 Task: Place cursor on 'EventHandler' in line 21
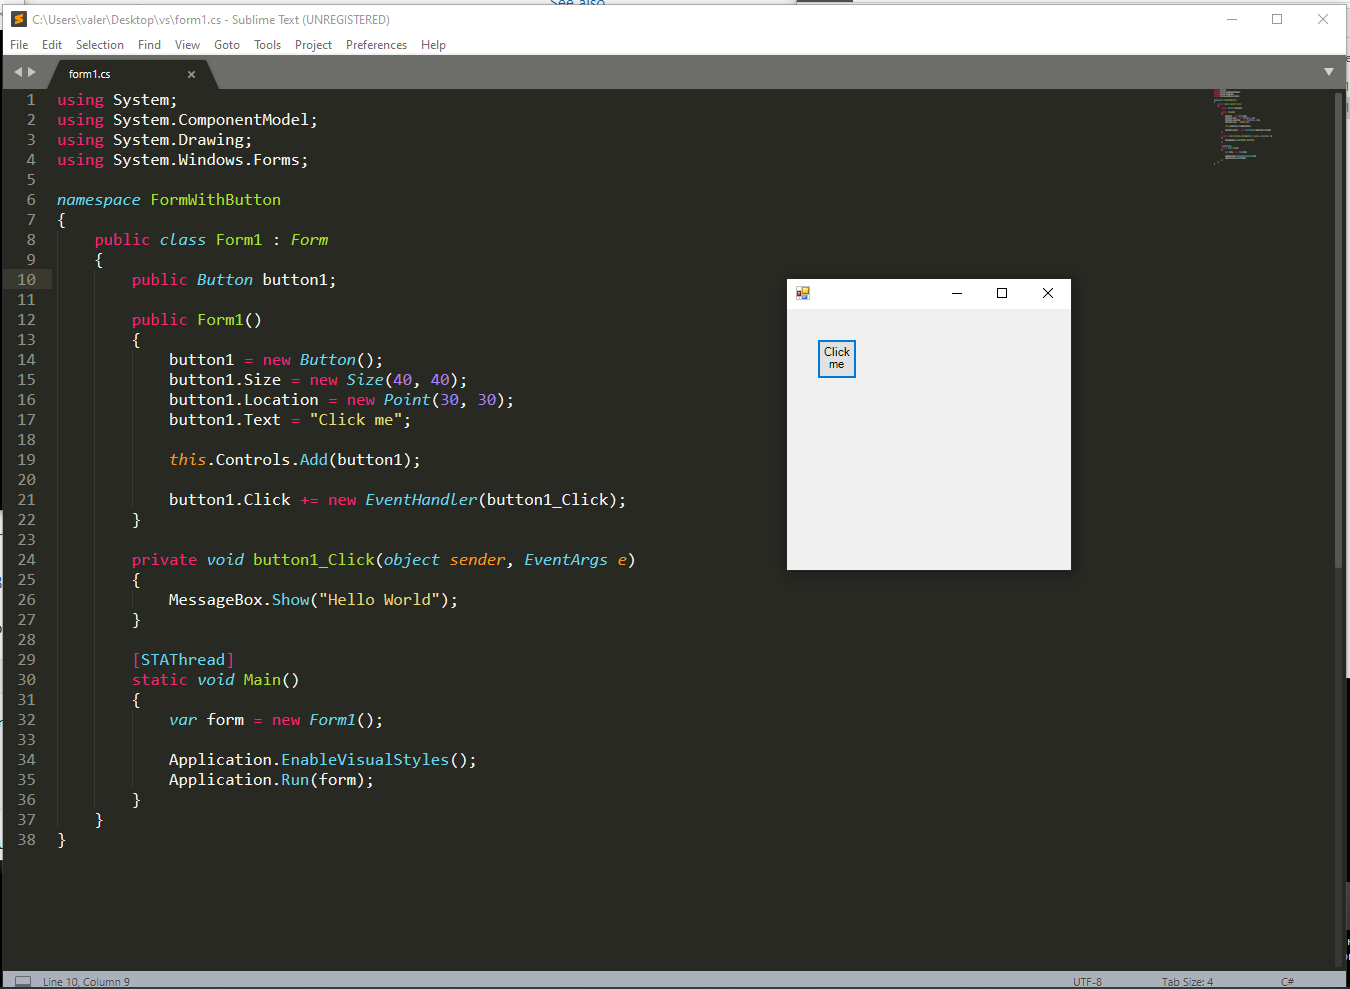click(421, 500)
